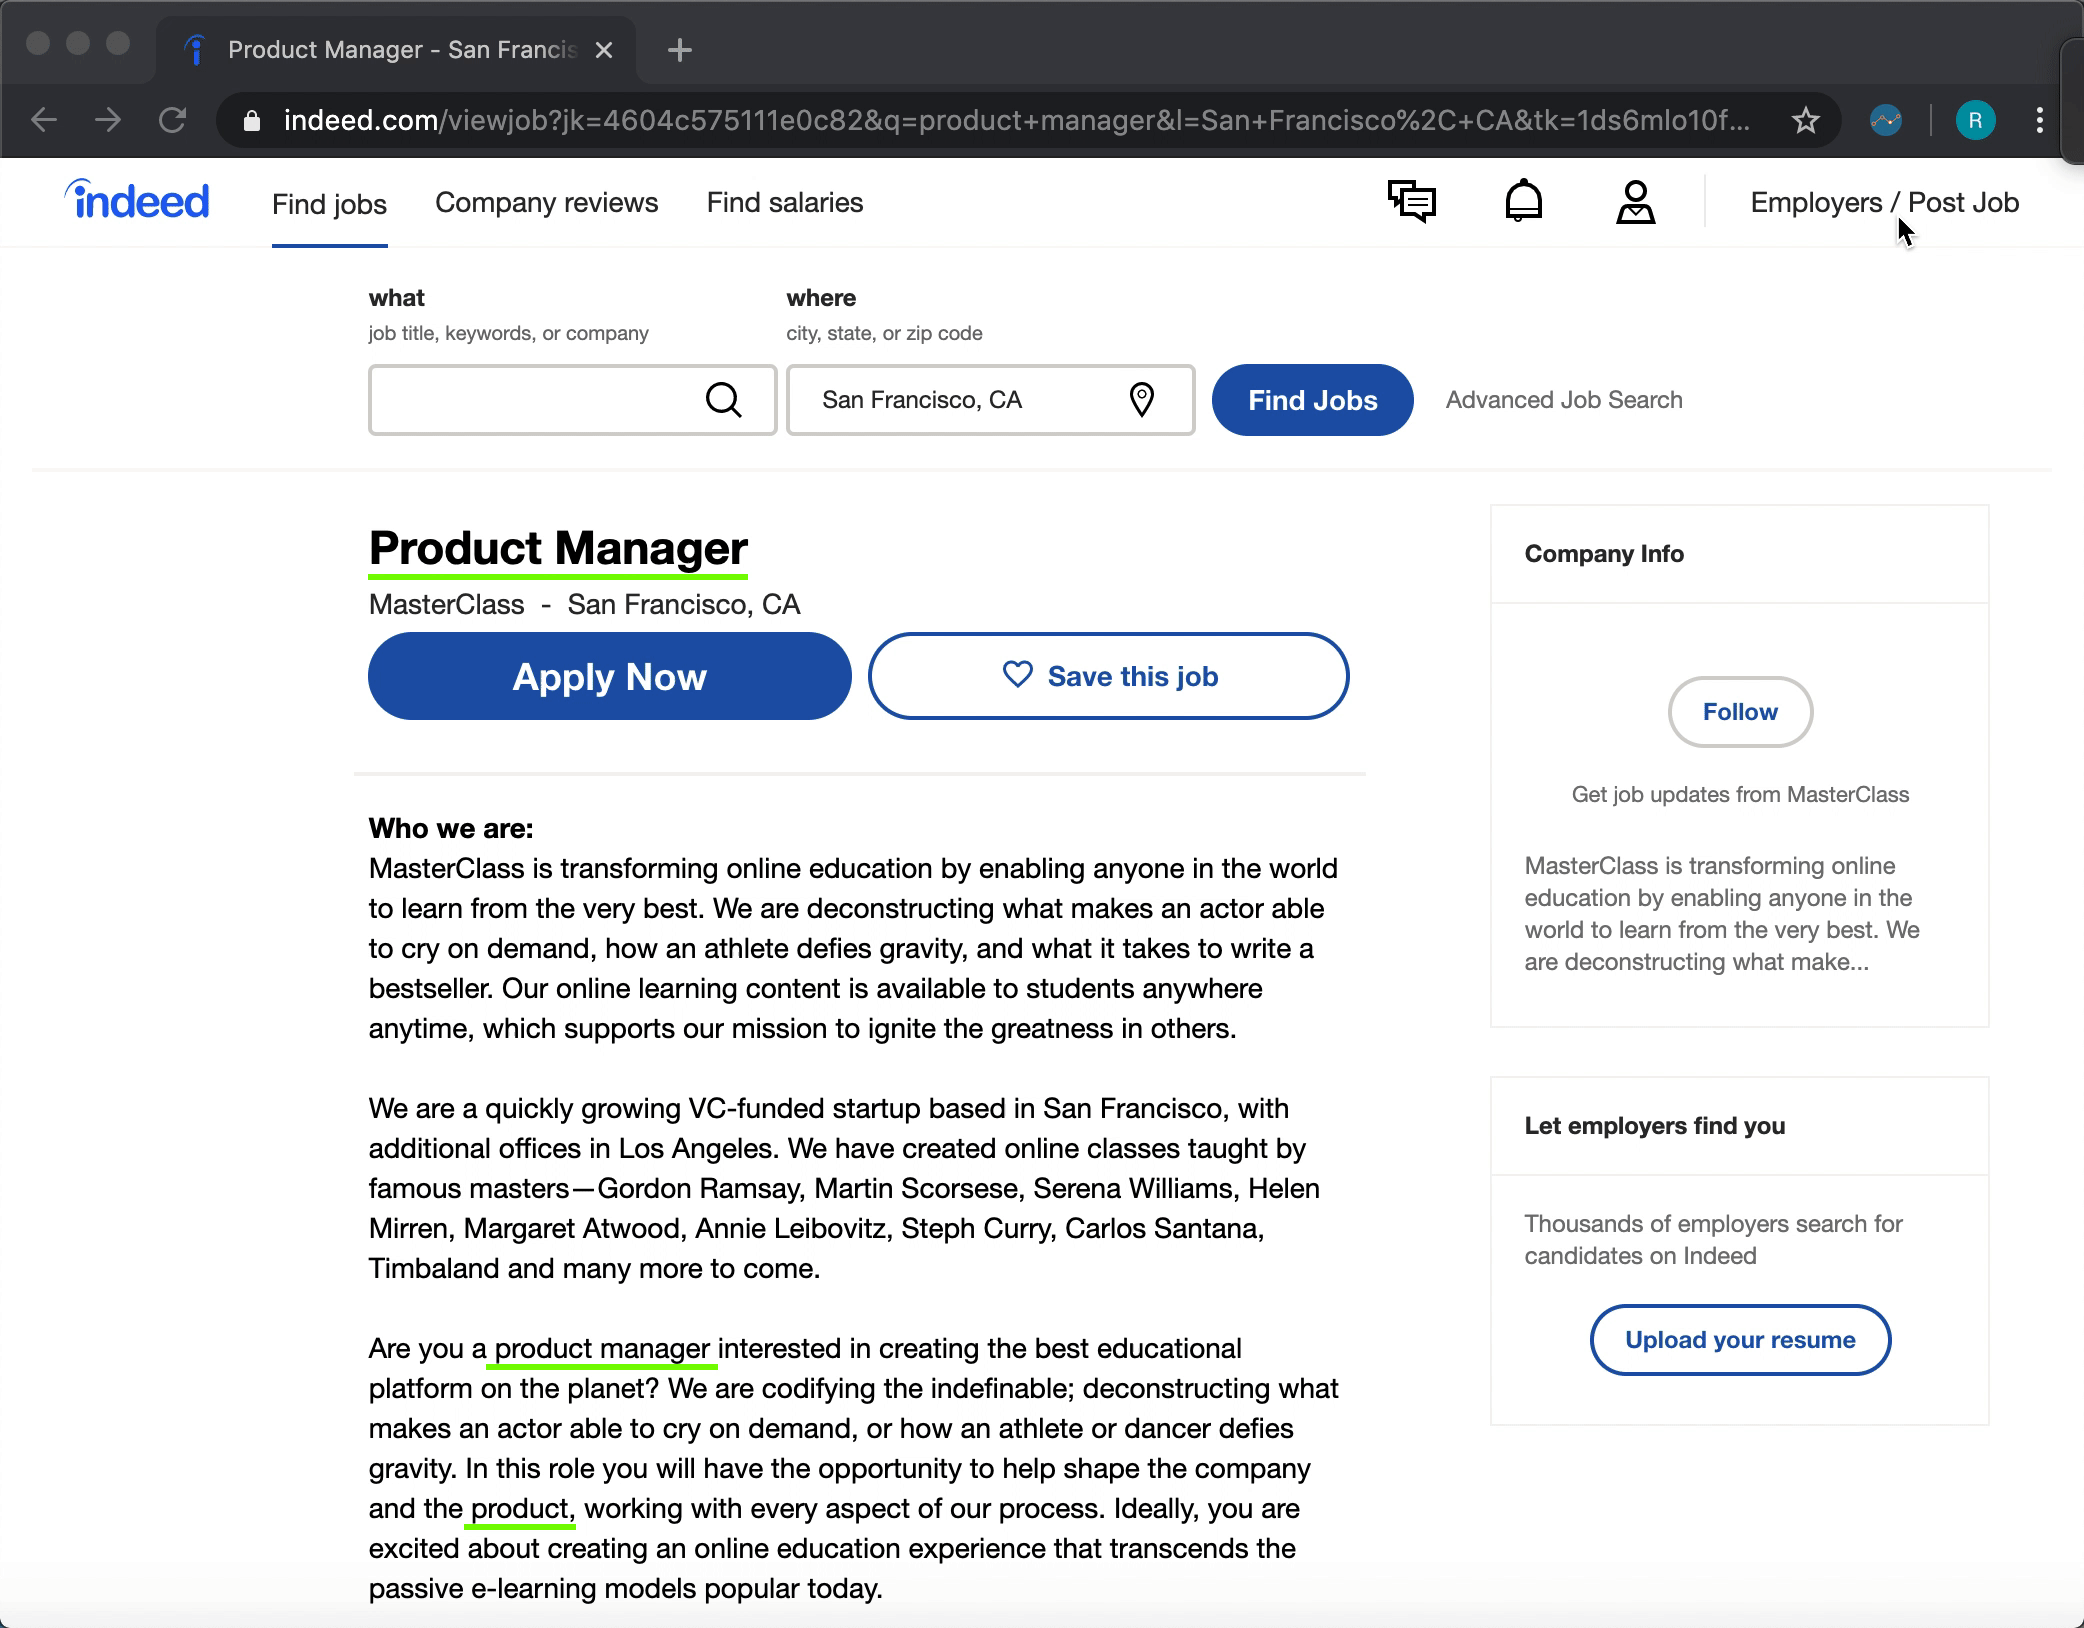Image resolution: width=2084 pixels, height=1628 pixels.
Task: Click the browser address bar URL
Action: coord(1016,121)
